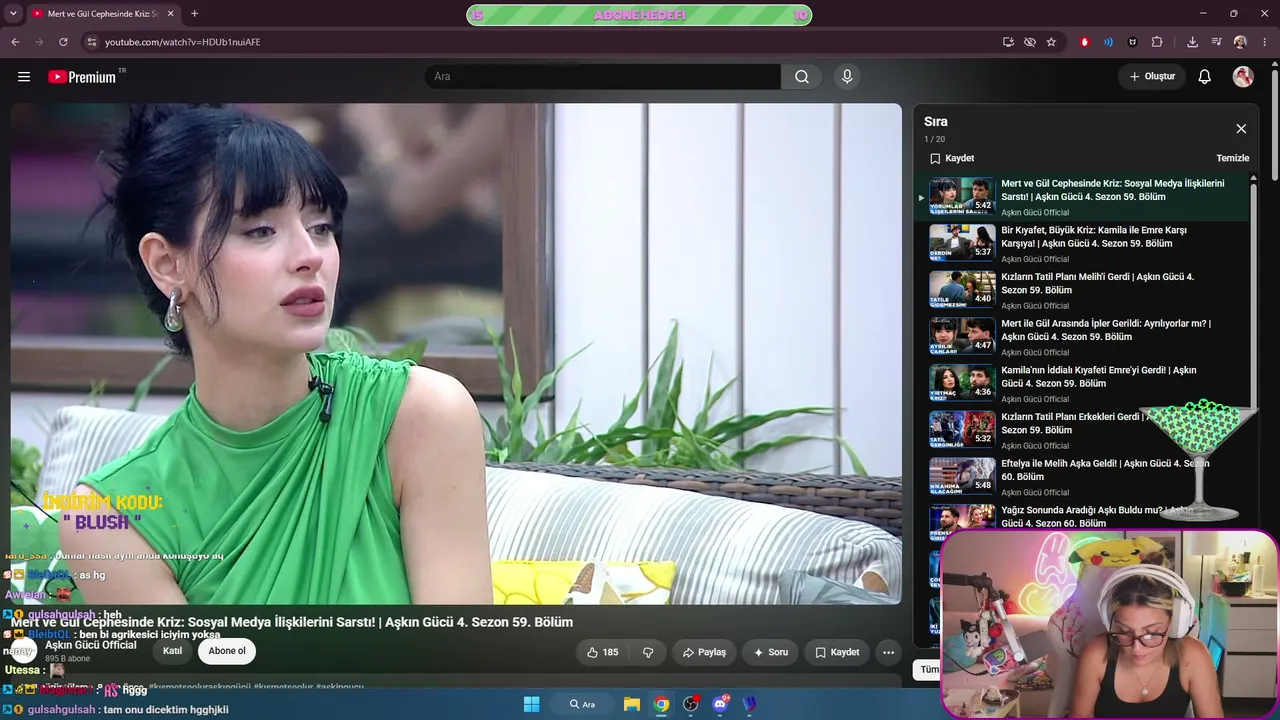Open the Aşkın Gücü Official channel name
The width and height of the screenshot is (1280, 720).
[91, 645]
